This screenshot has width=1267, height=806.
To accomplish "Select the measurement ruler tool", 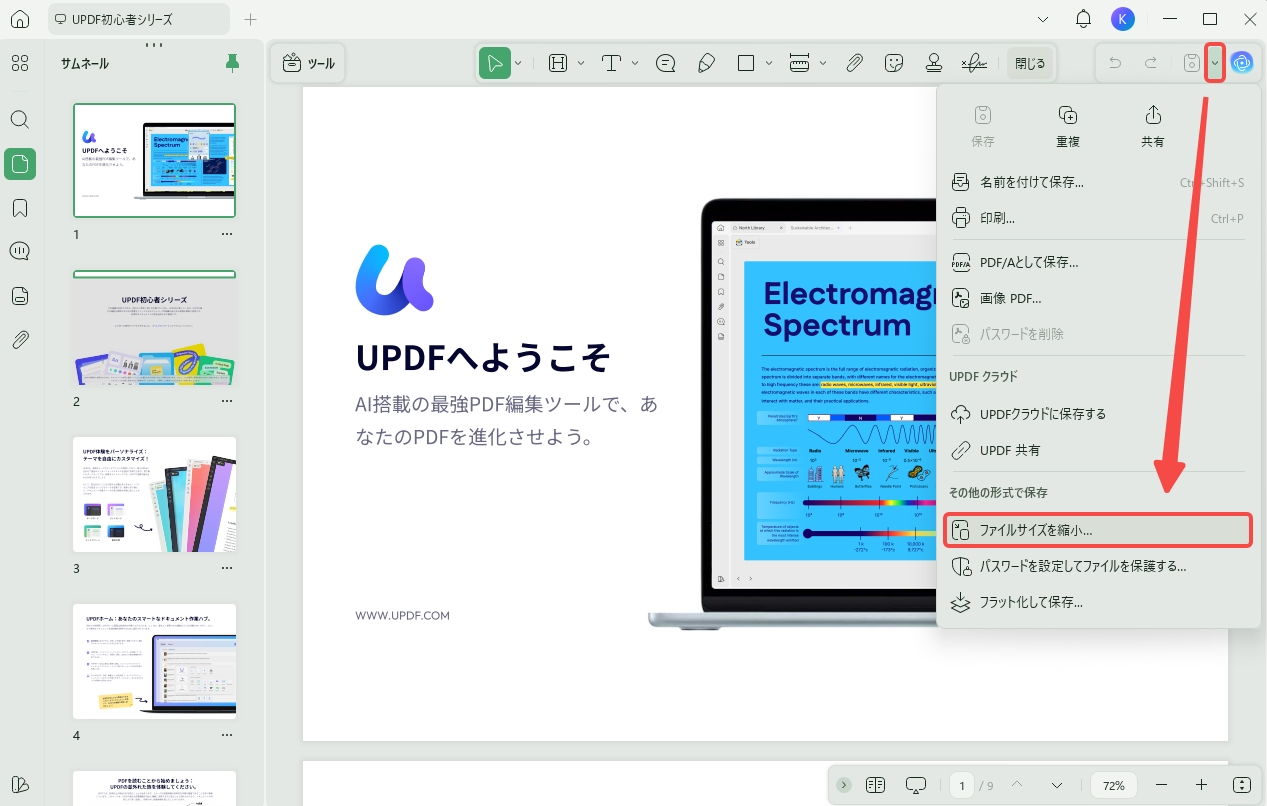I will [799, 63].
